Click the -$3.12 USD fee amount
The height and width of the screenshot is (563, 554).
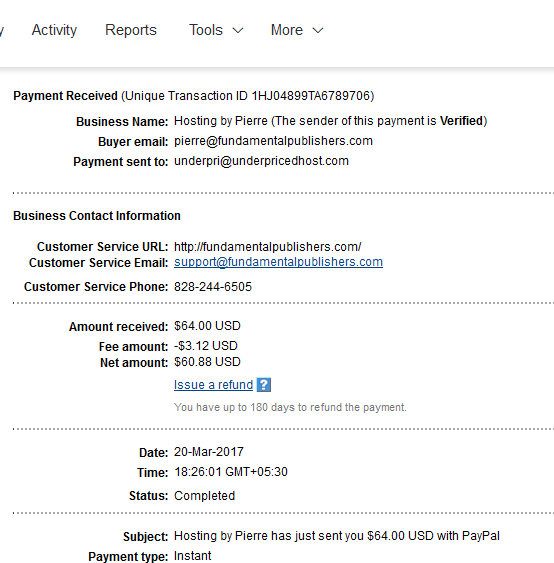[x=206, y=346]
